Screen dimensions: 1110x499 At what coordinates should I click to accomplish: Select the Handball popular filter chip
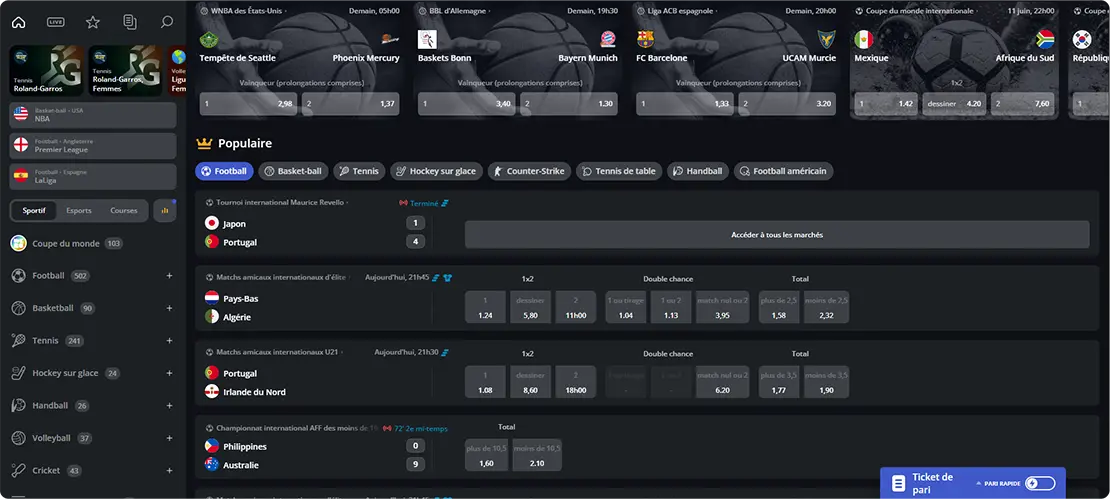pyautogui.click(x=698, y=171)
